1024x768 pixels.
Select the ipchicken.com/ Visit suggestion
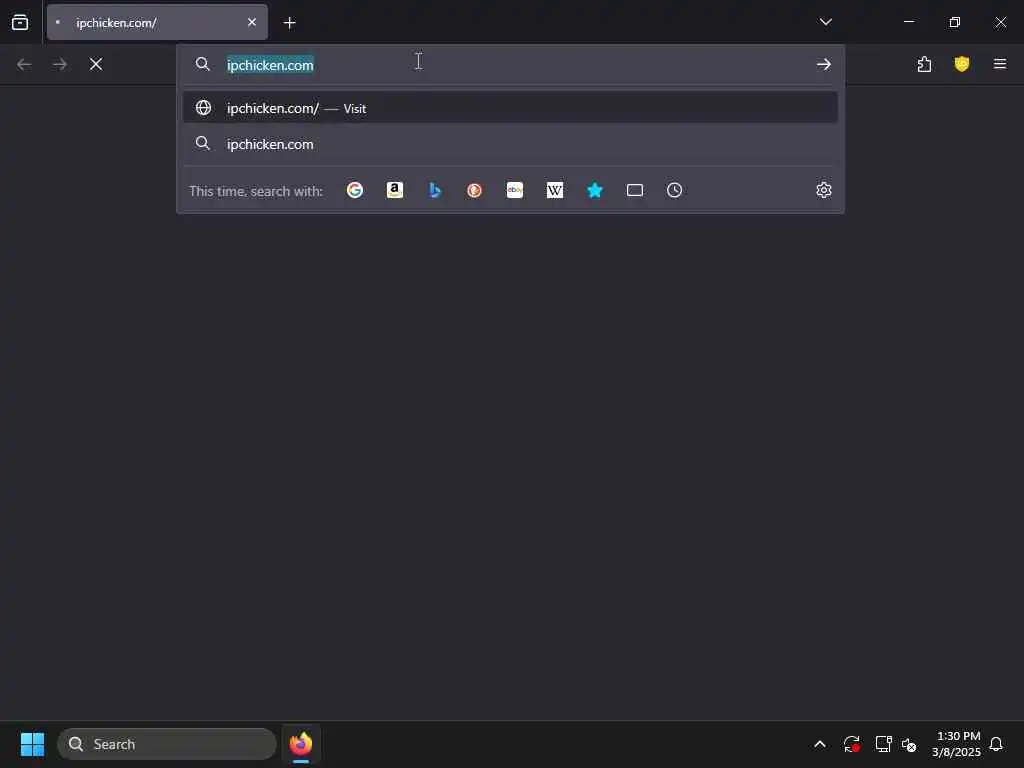tap(510, 108)
